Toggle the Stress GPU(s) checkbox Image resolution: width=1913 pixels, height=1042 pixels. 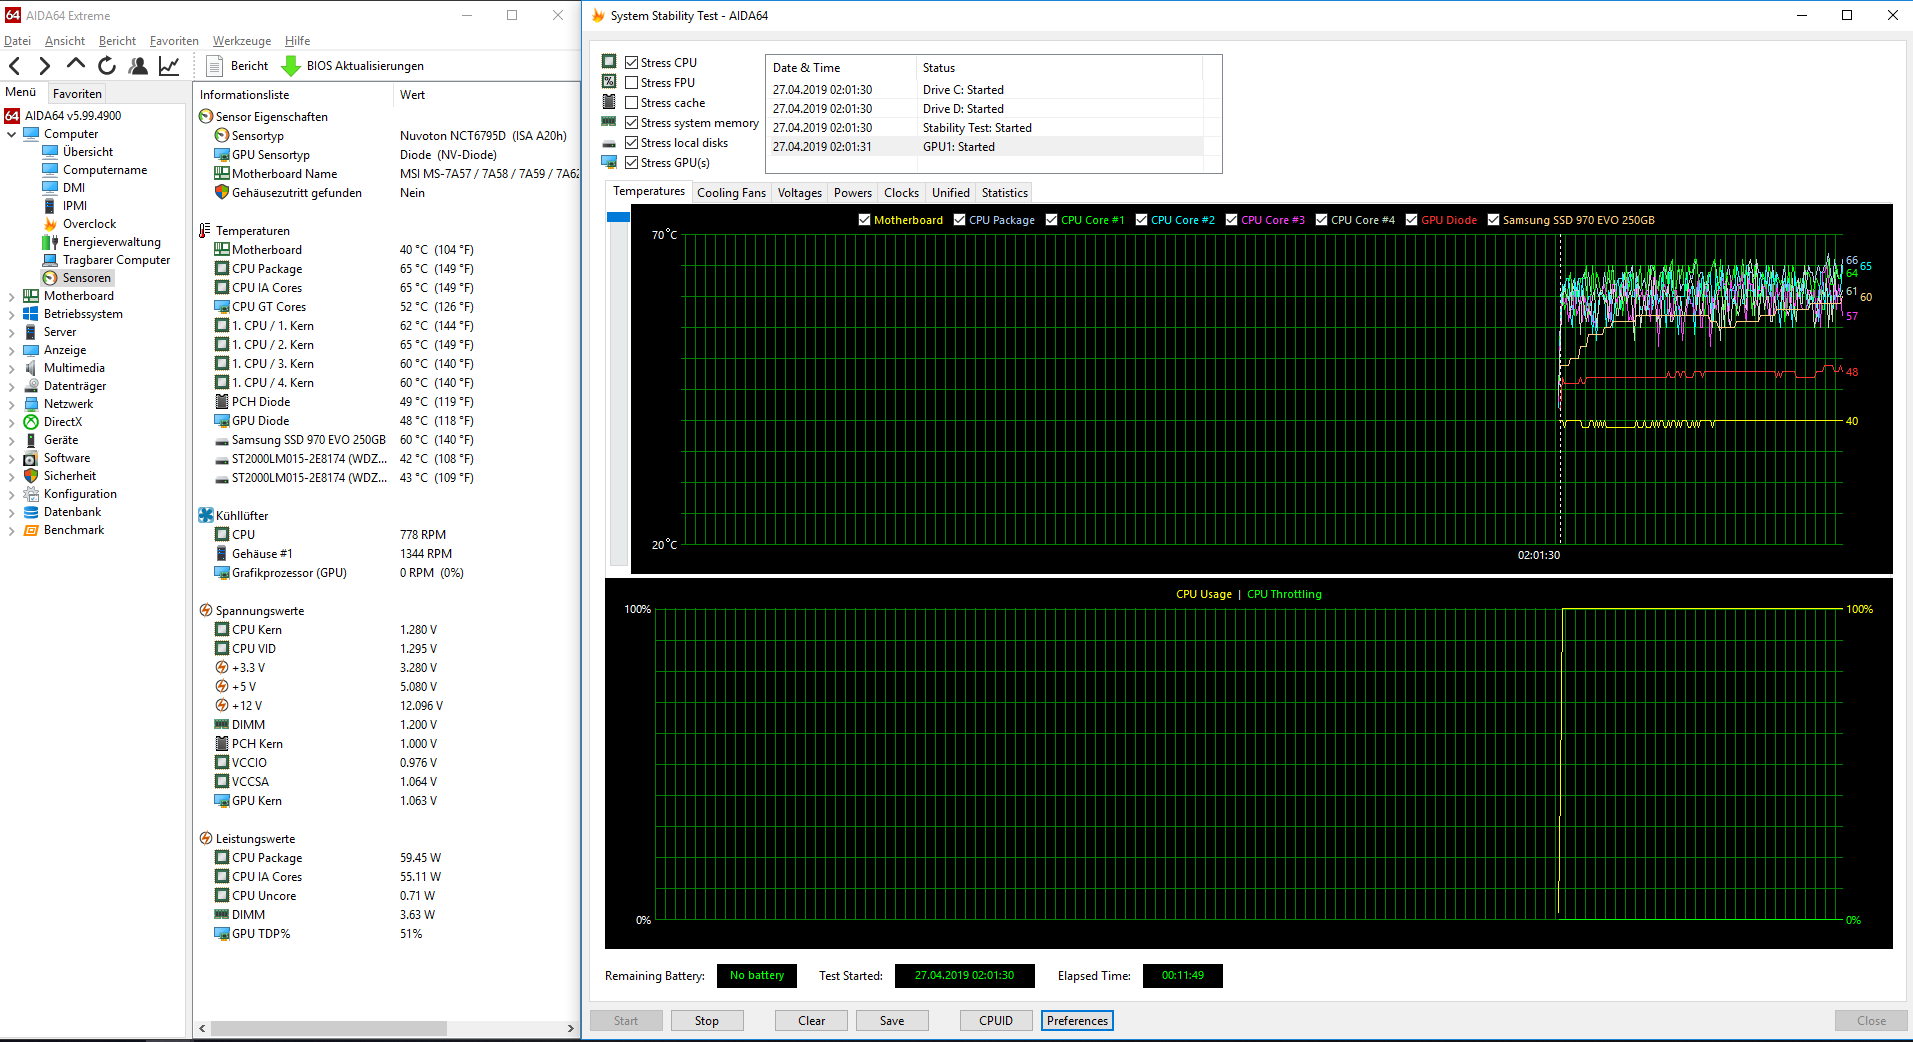click(x=632, y=163)
